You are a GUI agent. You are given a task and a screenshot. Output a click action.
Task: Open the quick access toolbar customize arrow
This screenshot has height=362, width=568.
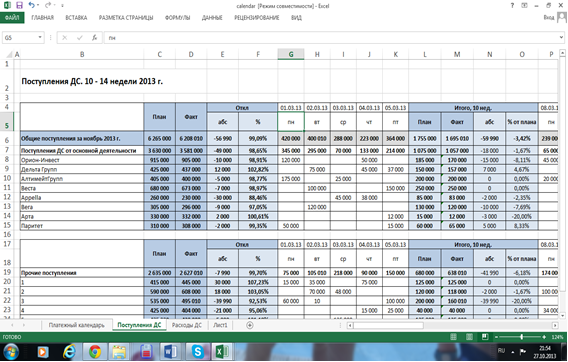click(62, 6)
